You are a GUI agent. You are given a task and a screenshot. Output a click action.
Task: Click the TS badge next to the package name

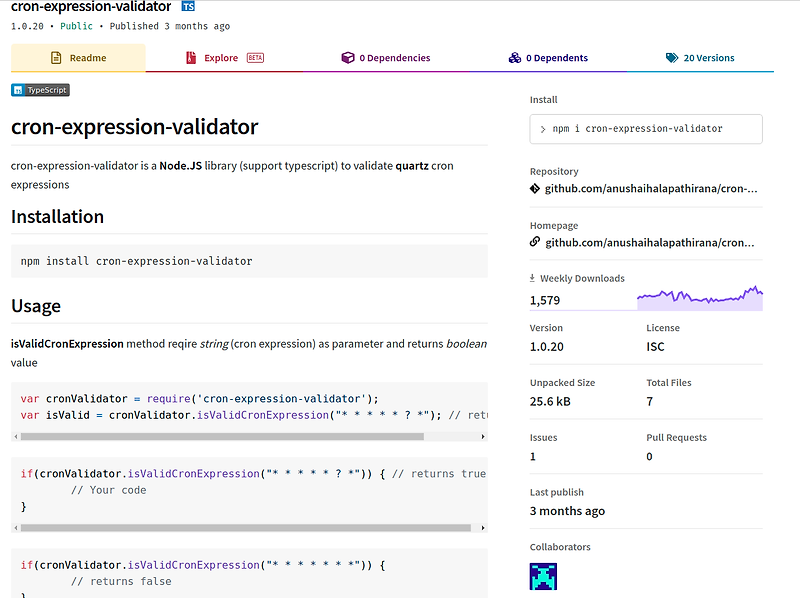click(187, 7)
